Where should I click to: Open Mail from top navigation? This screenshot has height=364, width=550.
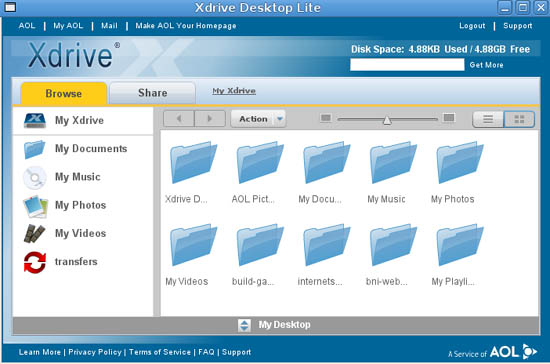[109, 26]
